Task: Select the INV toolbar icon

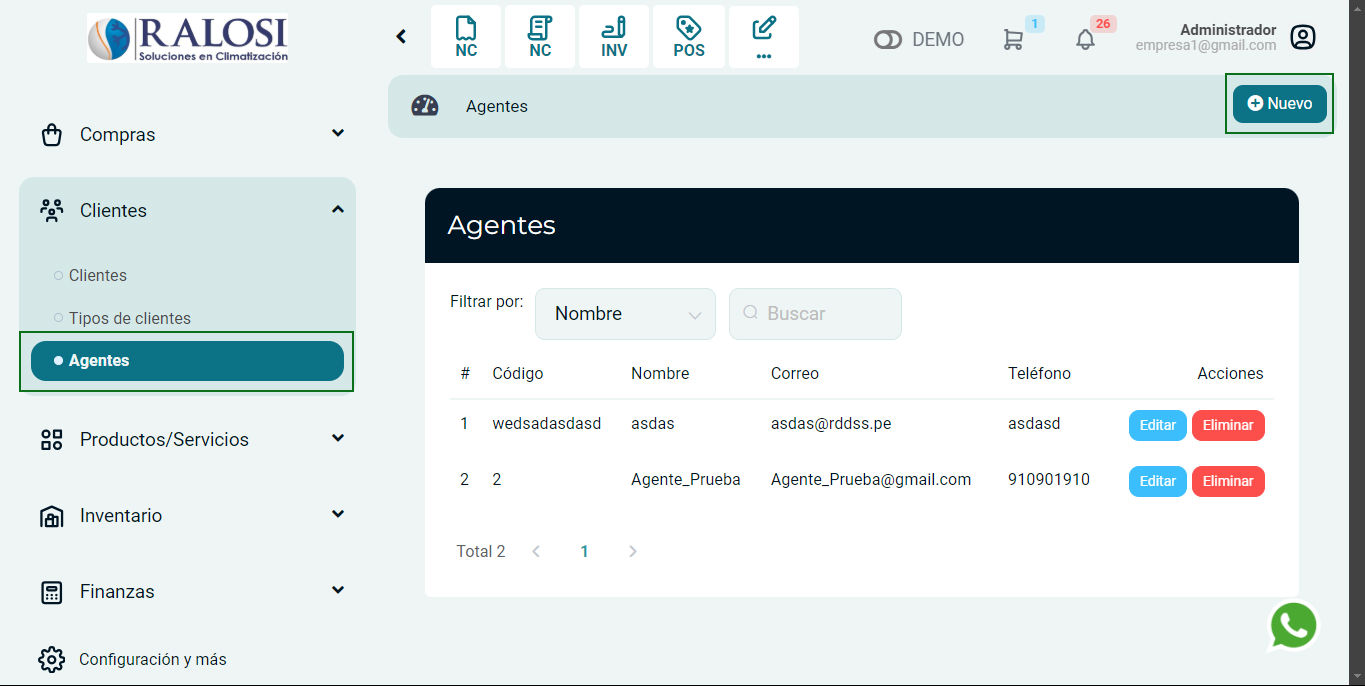Action: click(x=613, y=36)
